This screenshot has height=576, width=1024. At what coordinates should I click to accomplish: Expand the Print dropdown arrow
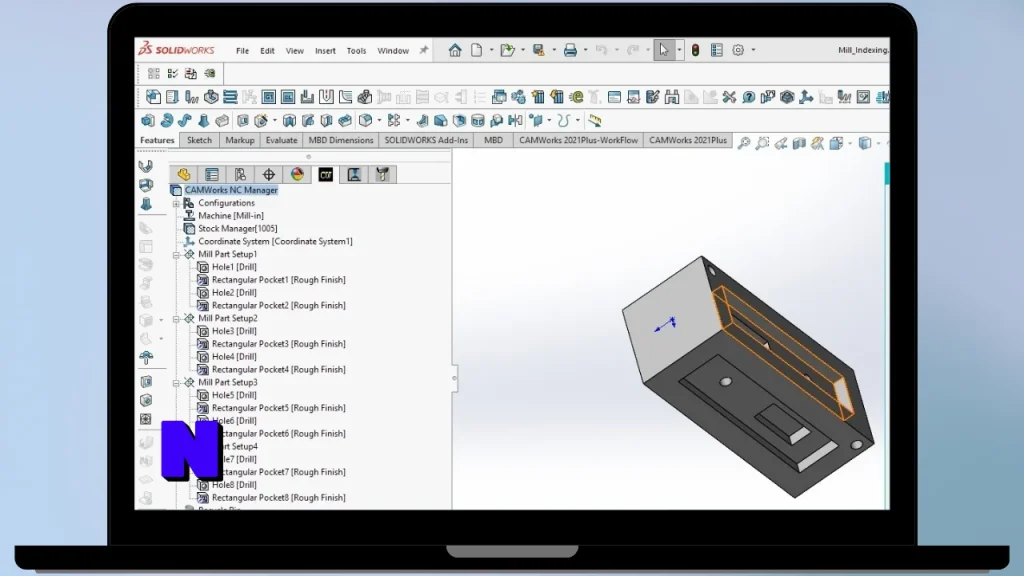[x=585, y=50]
